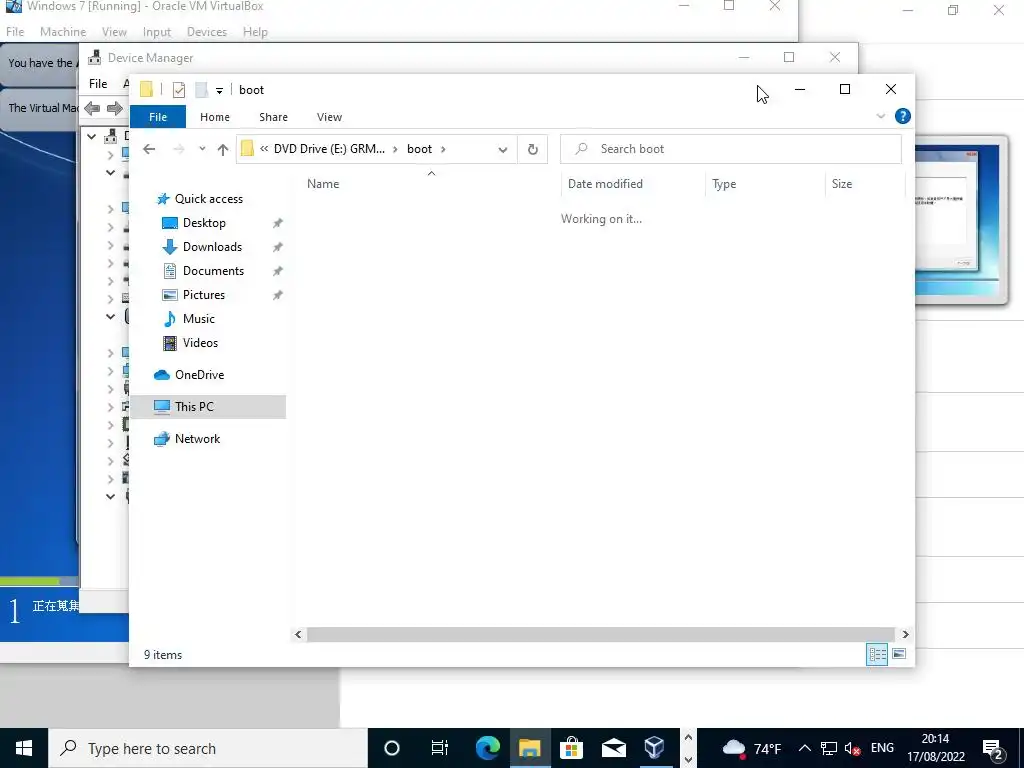This screenshot has width=1024, height=768.
Task: Open Task View on the taskbar
Action: (x=440, y=748)
